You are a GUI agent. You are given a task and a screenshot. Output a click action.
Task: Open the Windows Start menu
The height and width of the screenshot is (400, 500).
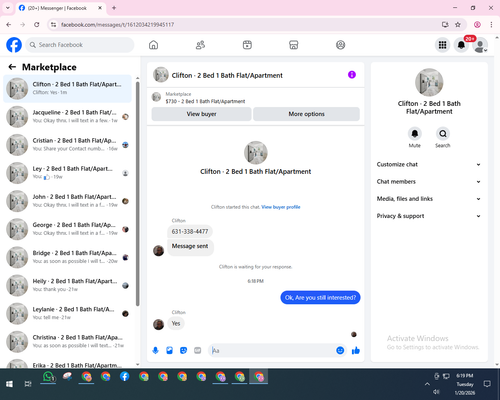click(9, 384)
